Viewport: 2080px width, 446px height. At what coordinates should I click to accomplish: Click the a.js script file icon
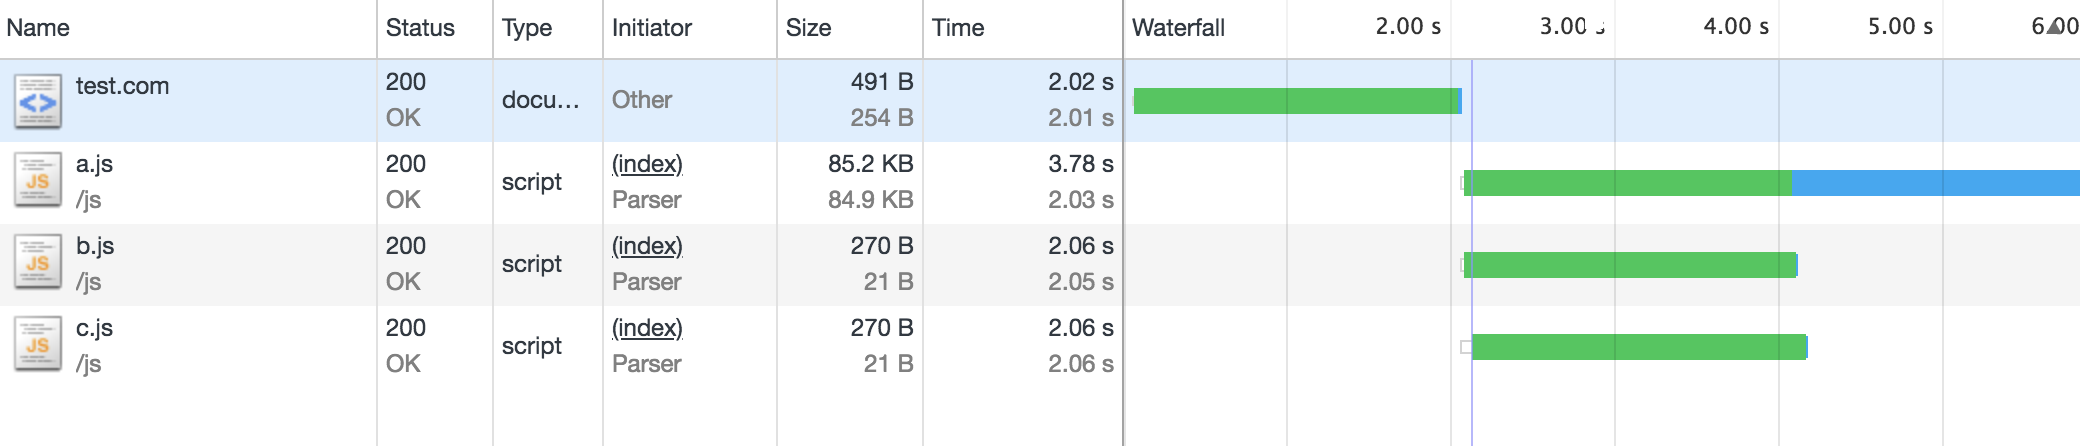pyautogui.click(x=38, y=182)
